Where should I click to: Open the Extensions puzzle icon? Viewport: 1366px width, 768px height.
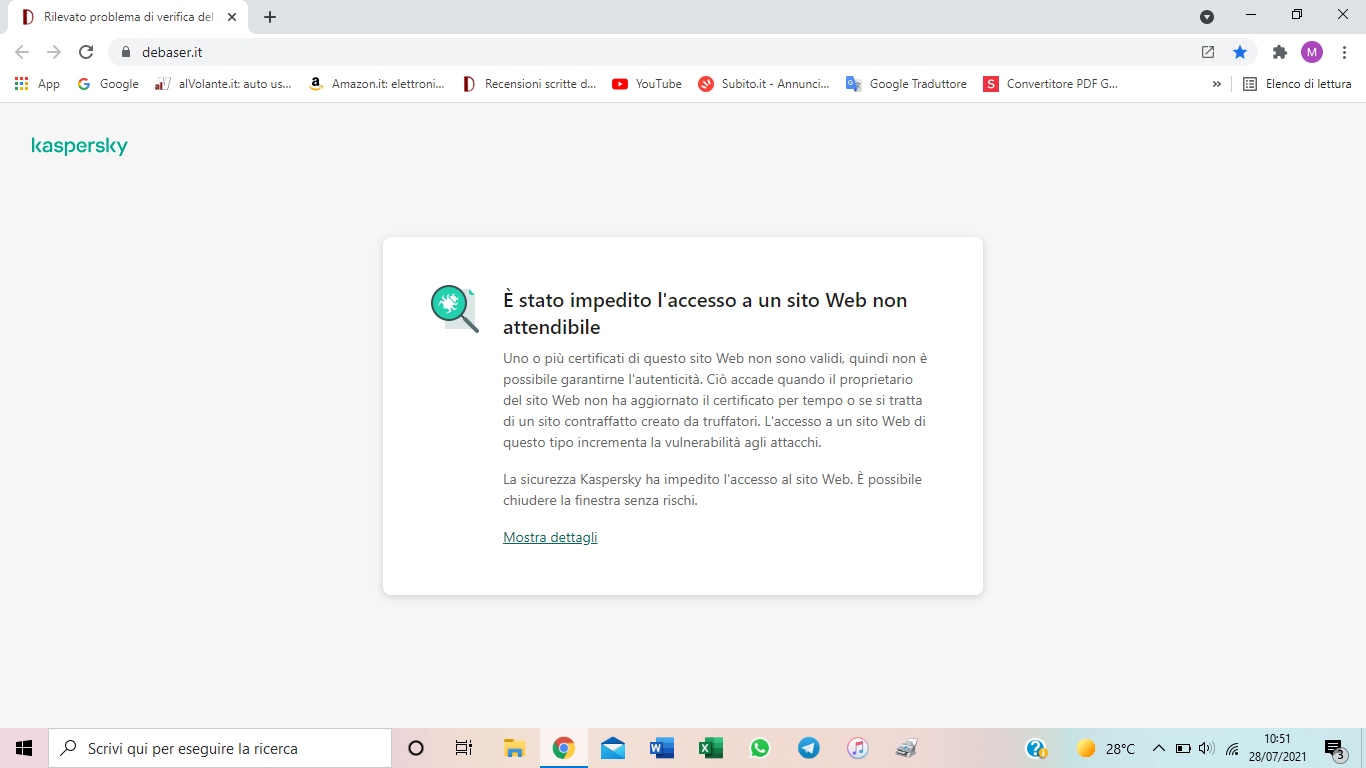[x=1279, y=52]
